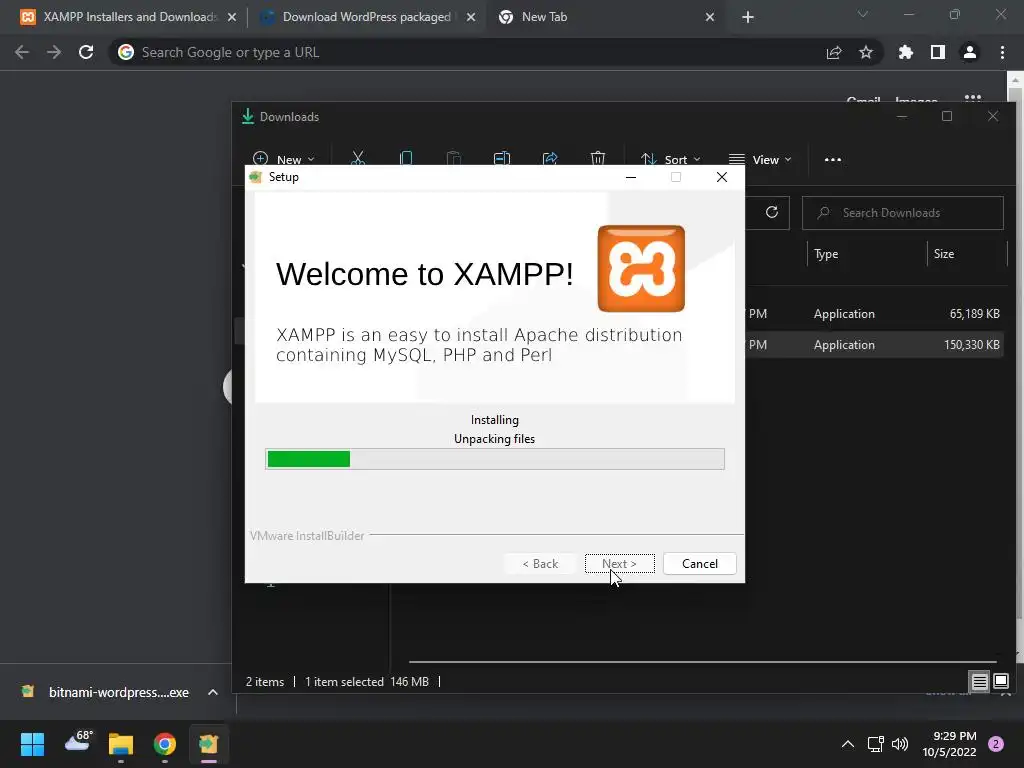Switch to Download WordPress packaged tab
The height and width of the screenshot is (768, 1024).
(x=366, y=17)
